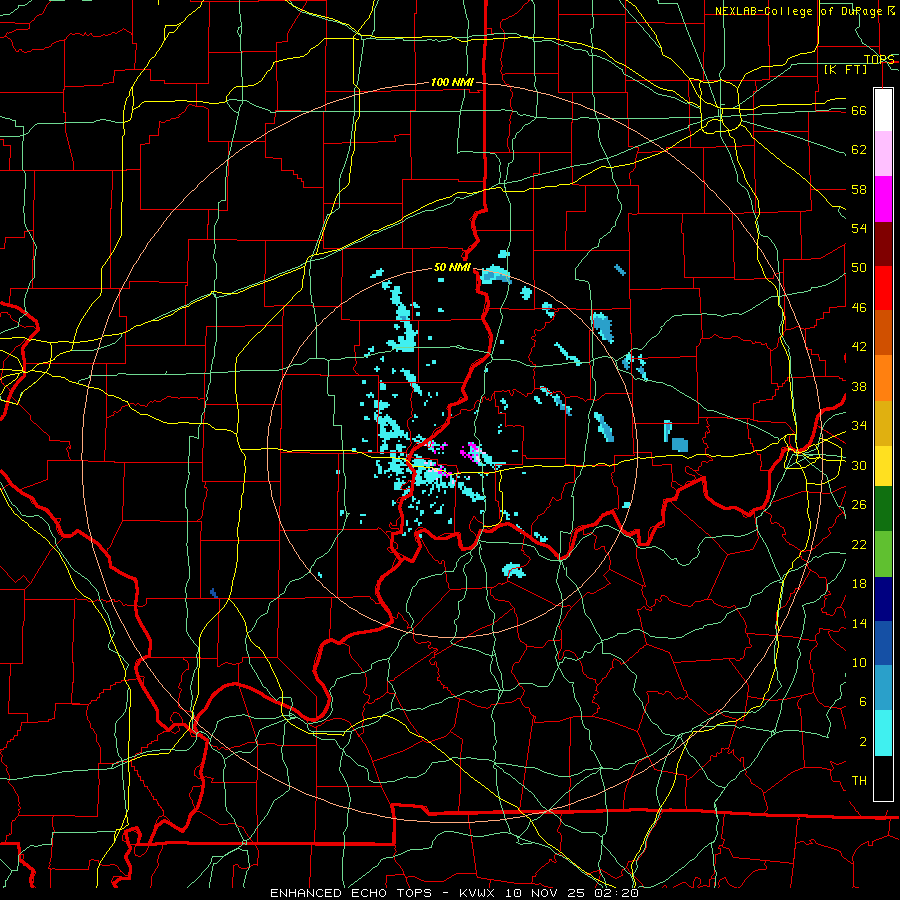Click the 50 NMI range ring label
This screenshot has height=900, width=900.
pos(452,267)
